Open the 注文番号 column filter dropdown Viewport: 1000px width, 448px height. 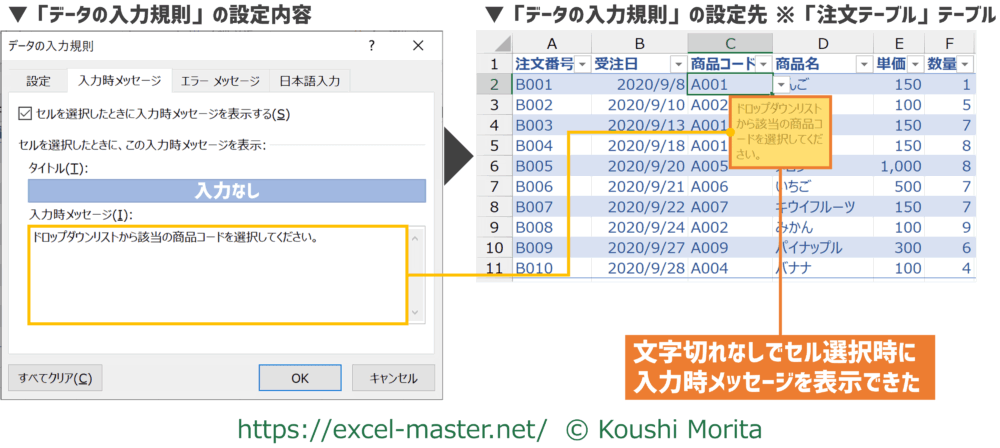pyautogui.click(x=580, y=64)
